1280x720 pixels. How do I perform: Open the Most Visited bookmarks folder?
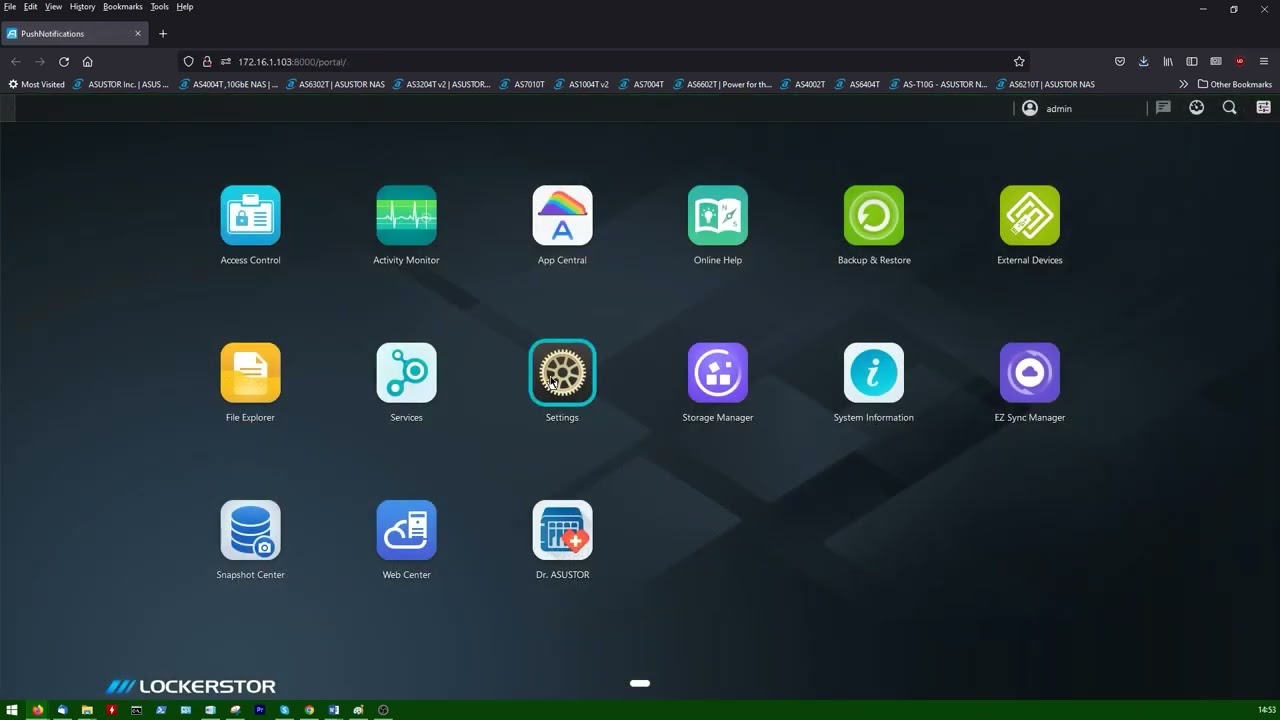[x=36, y=84]
